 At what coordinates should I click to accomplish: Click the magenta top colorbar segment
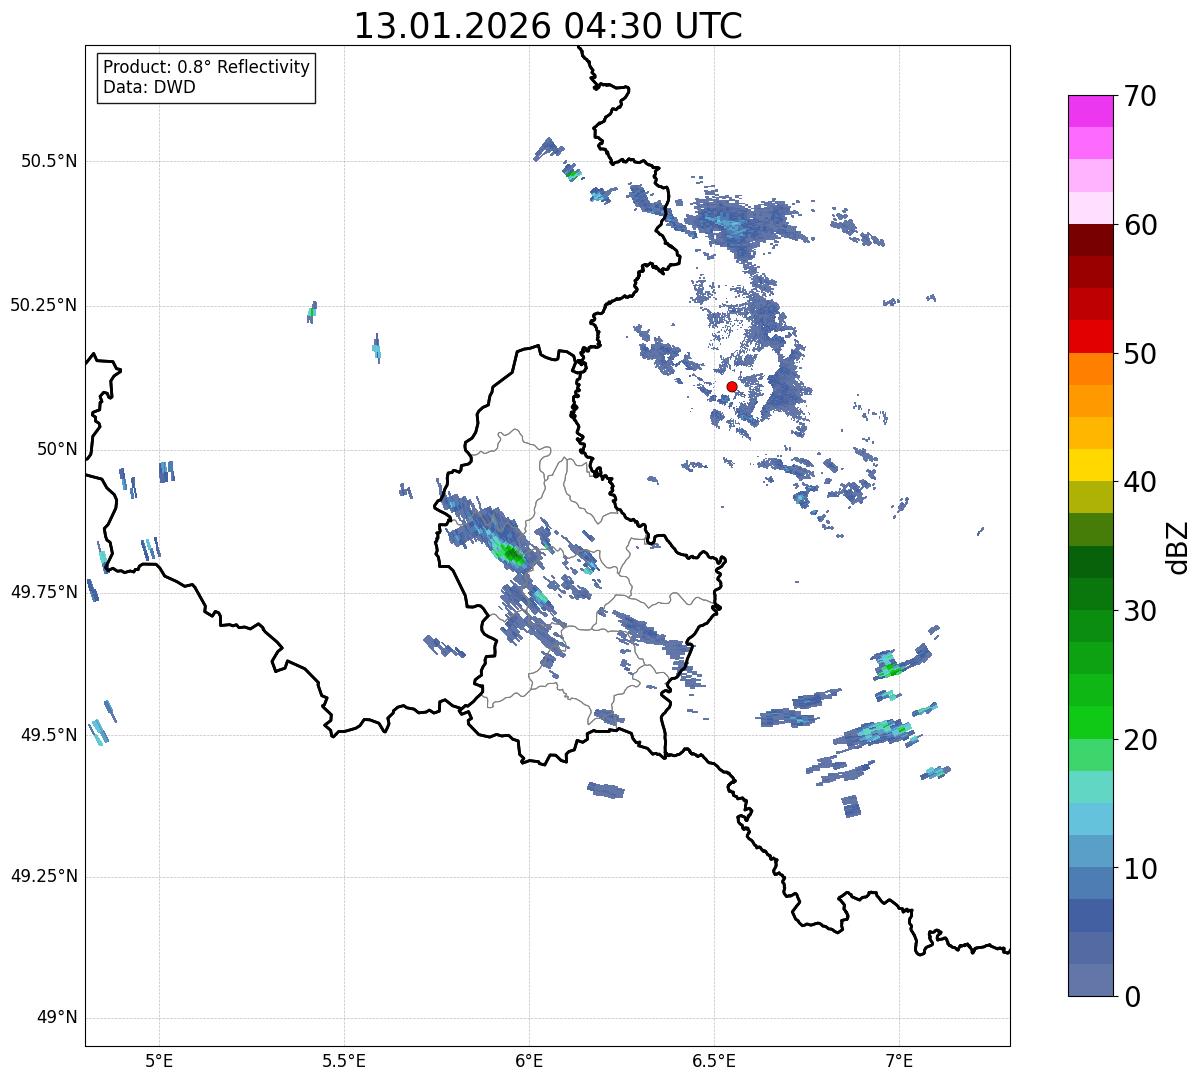[x=1091, y=111]
